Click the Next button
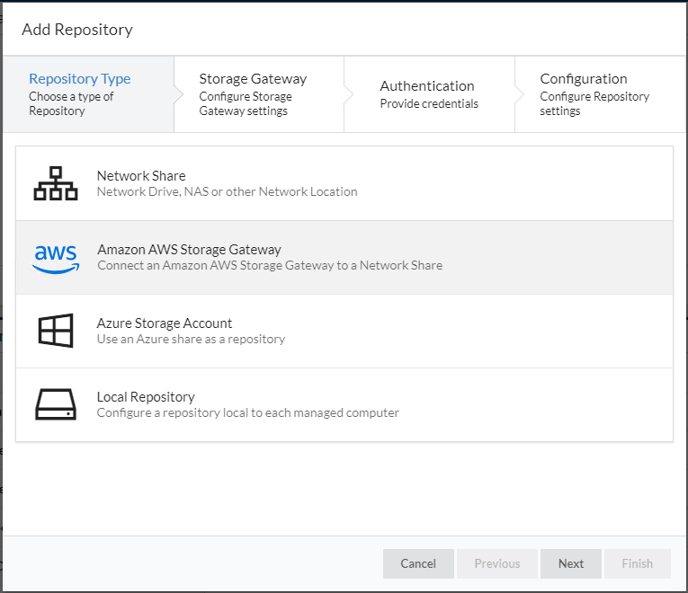Image resolution: width=688 pixels, height=593 pixels. [x=570, y=563]
